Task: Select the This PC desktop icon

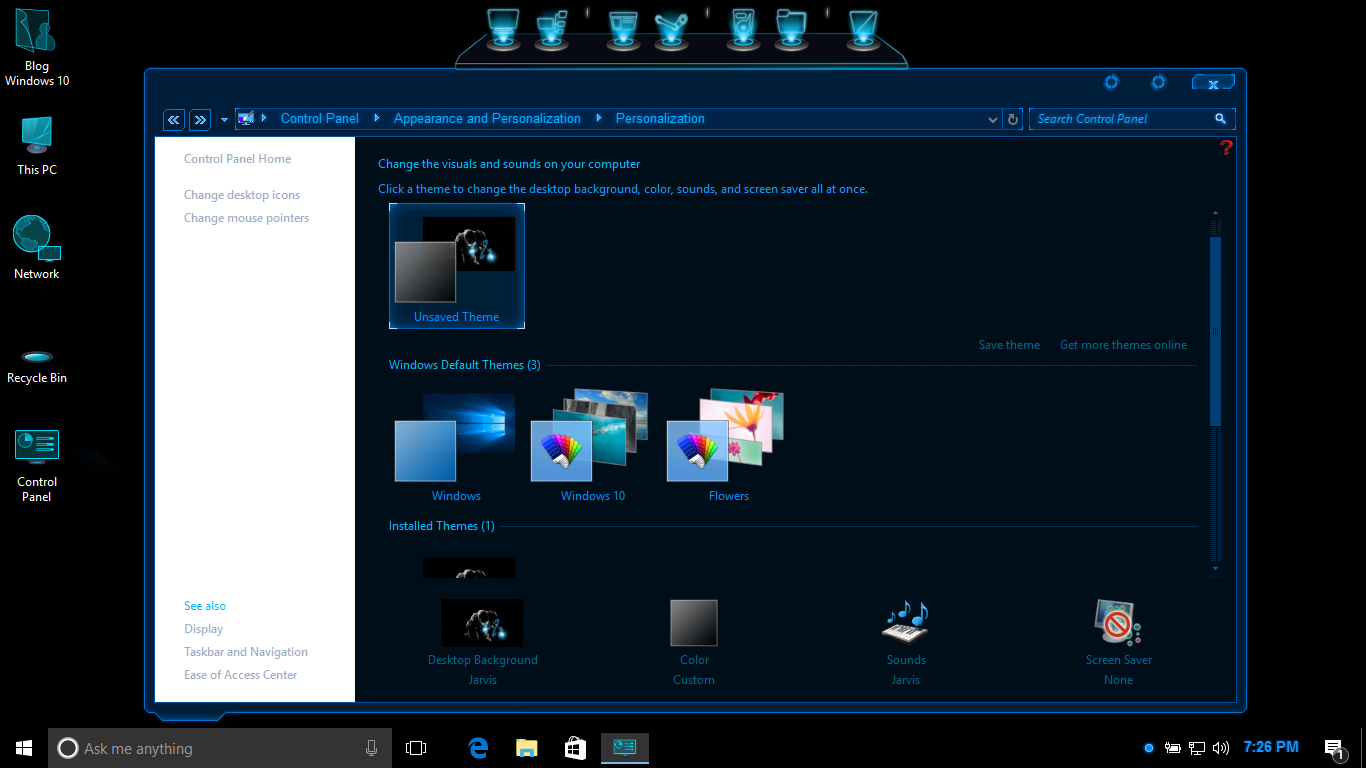Action: click(x=37, y=146)
